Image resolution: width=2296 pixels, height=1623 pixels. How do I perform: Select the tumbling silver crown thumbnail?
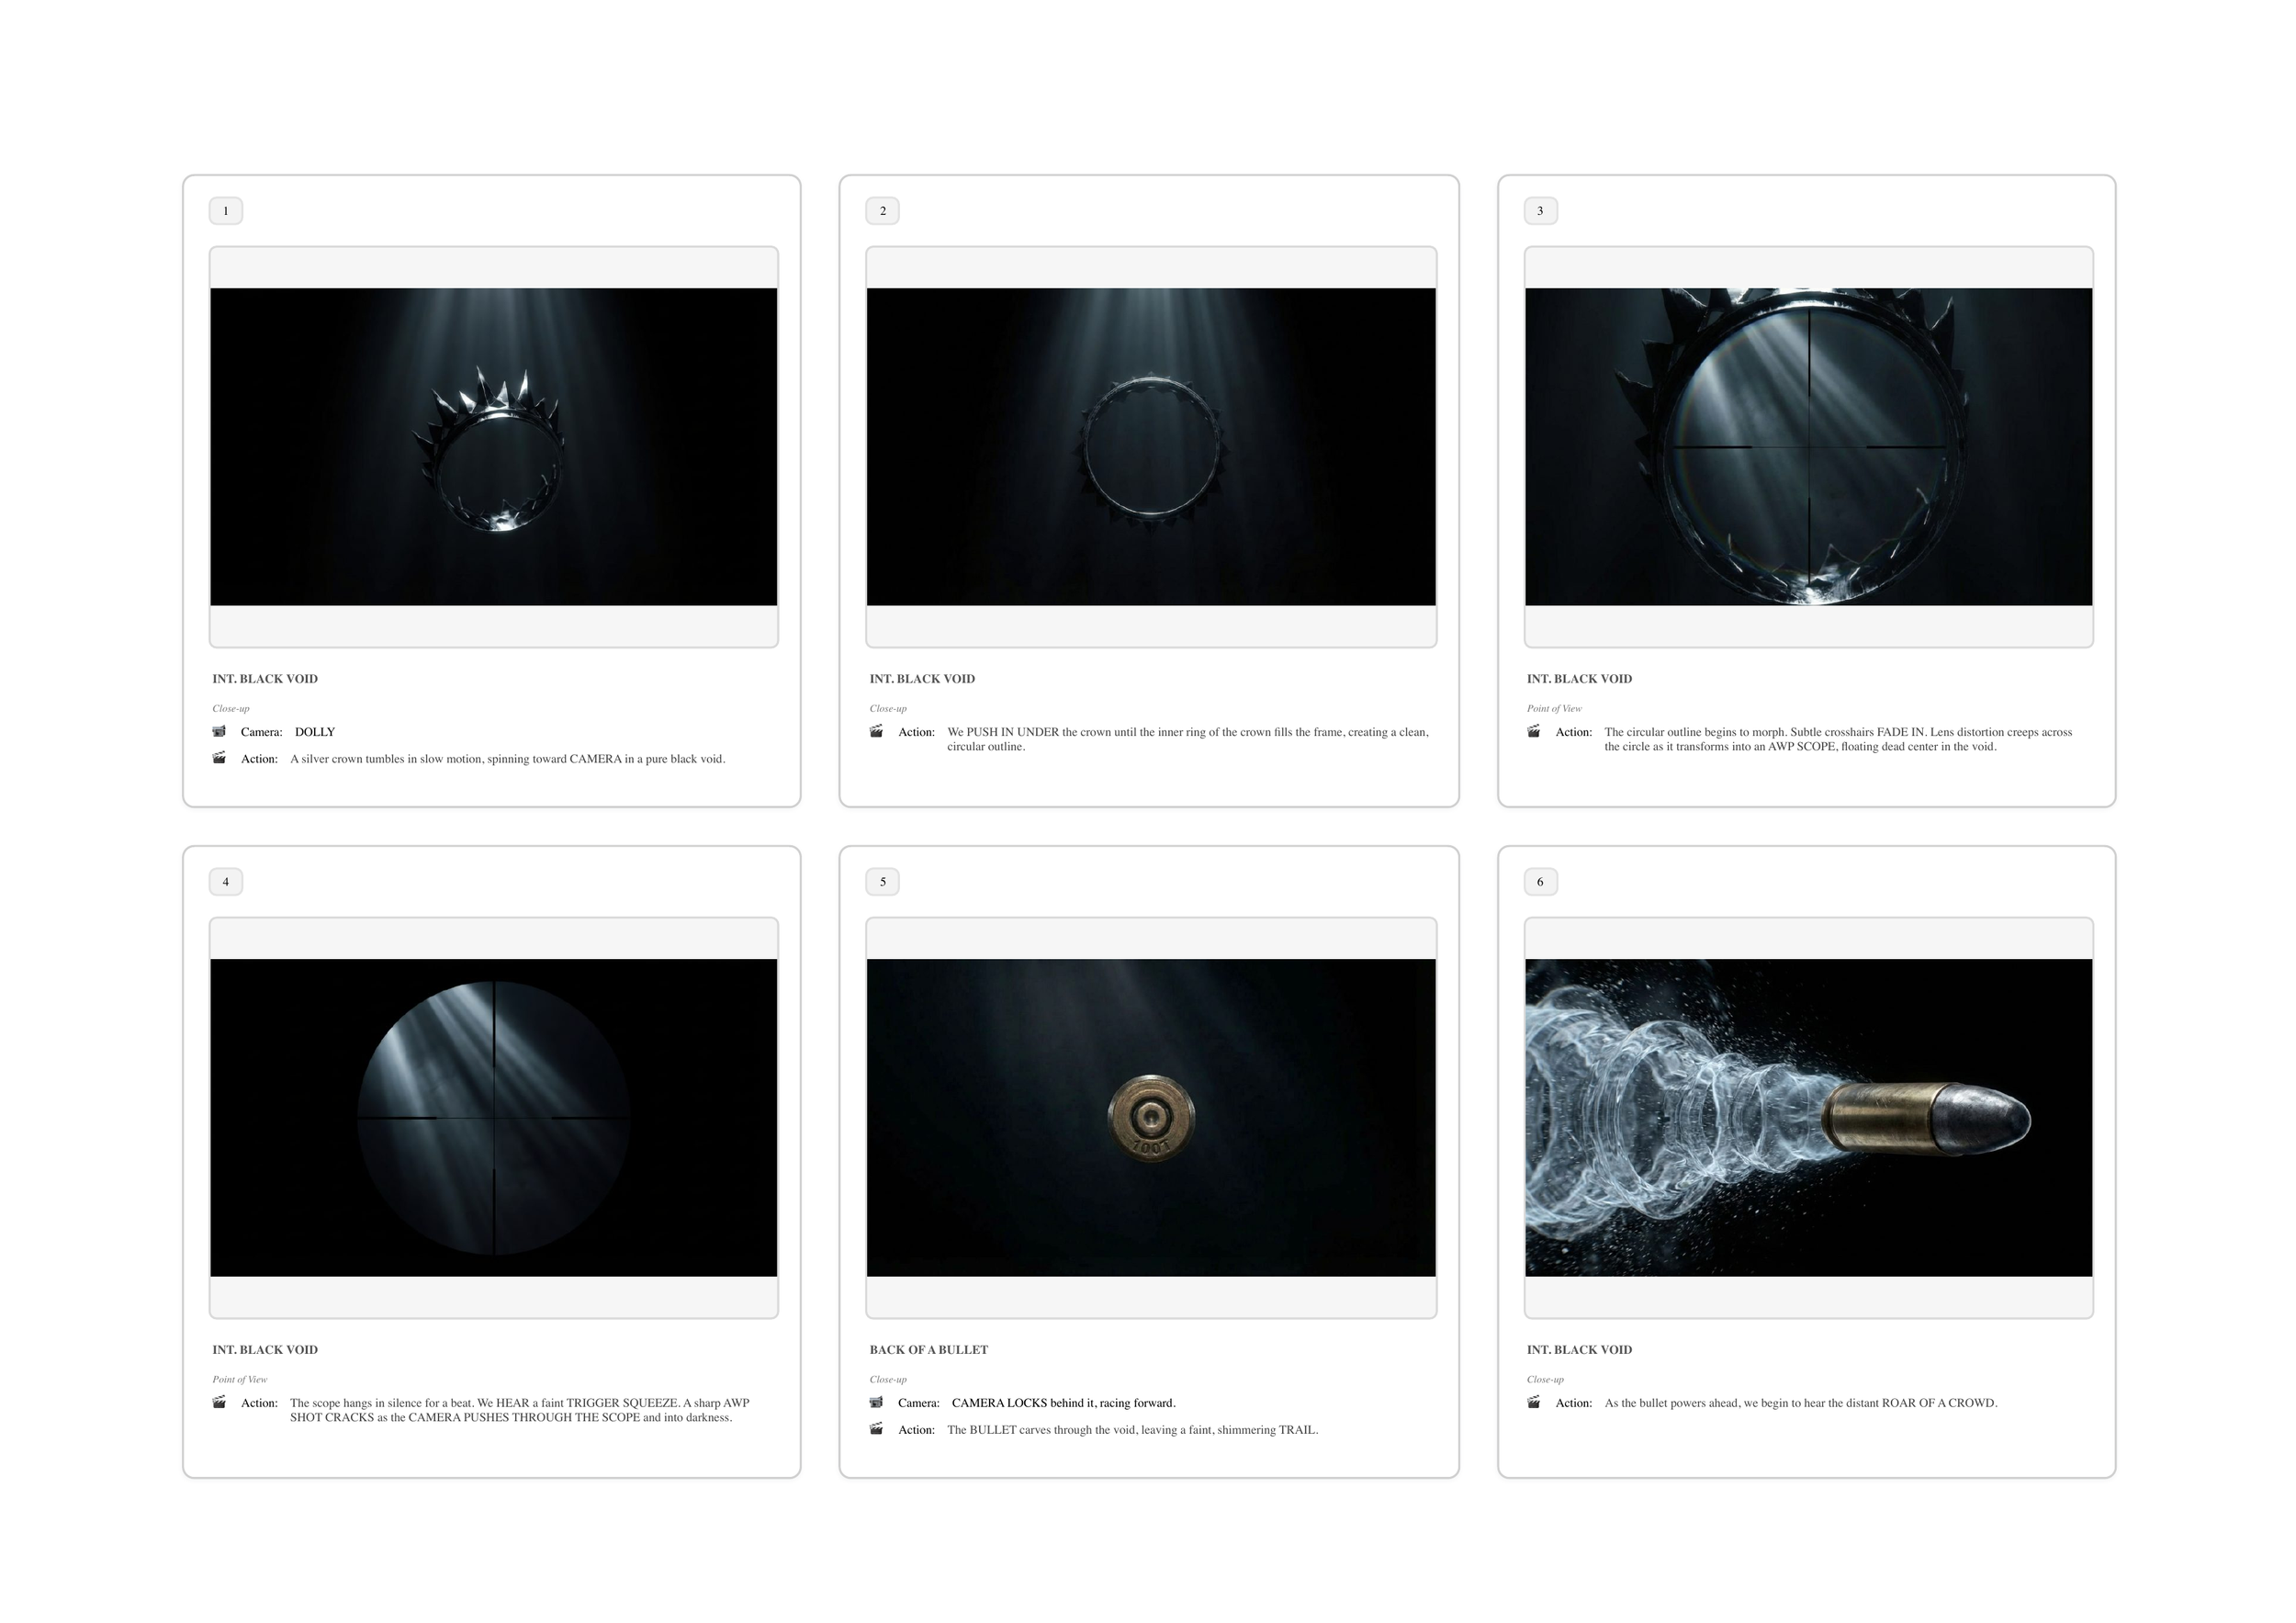(x=494, y=447)
